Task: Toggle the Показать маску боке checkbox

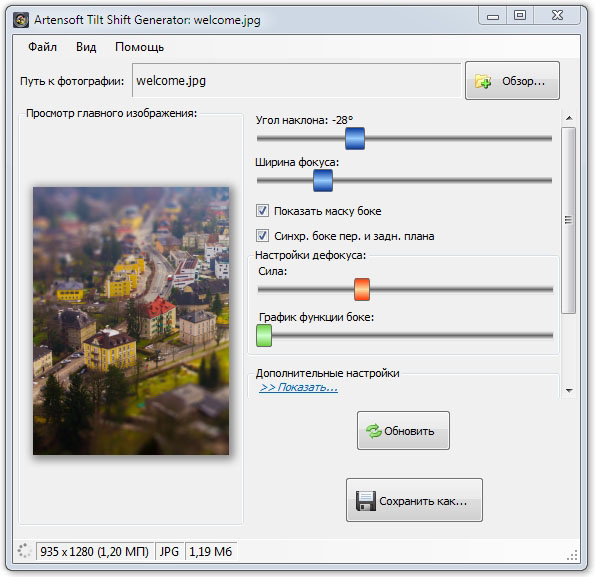Action: [262, 211]
